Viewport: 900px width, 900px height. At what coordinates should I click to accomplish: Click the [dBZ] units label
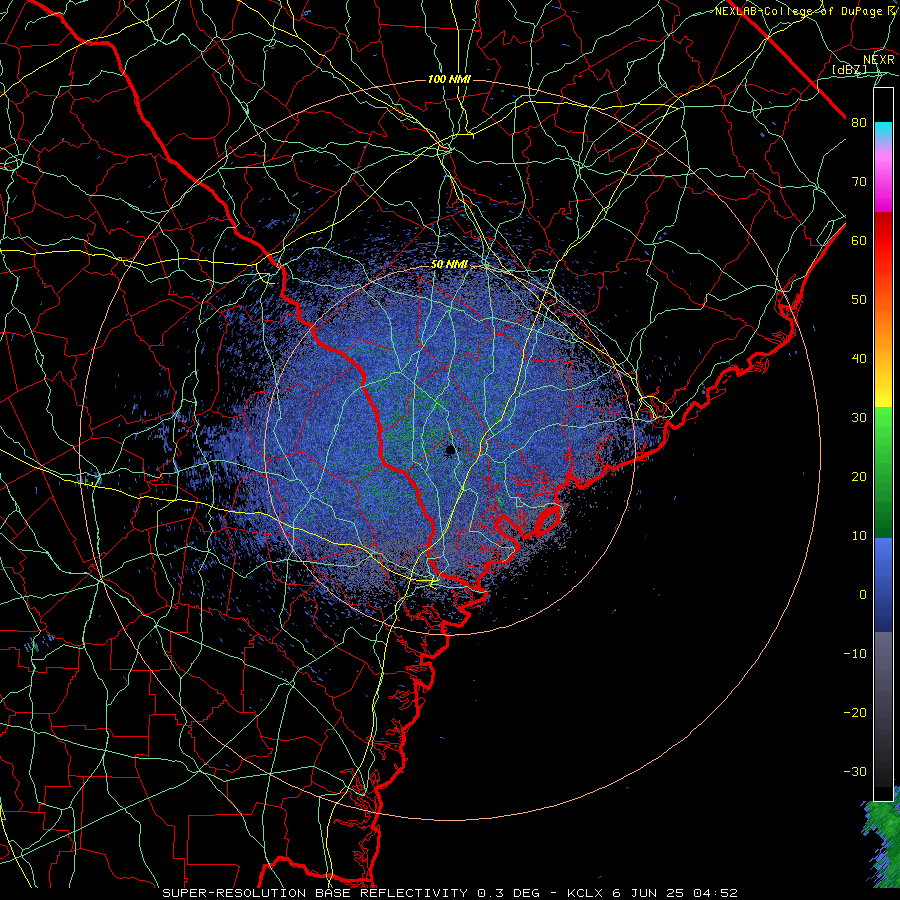point(849,69)
